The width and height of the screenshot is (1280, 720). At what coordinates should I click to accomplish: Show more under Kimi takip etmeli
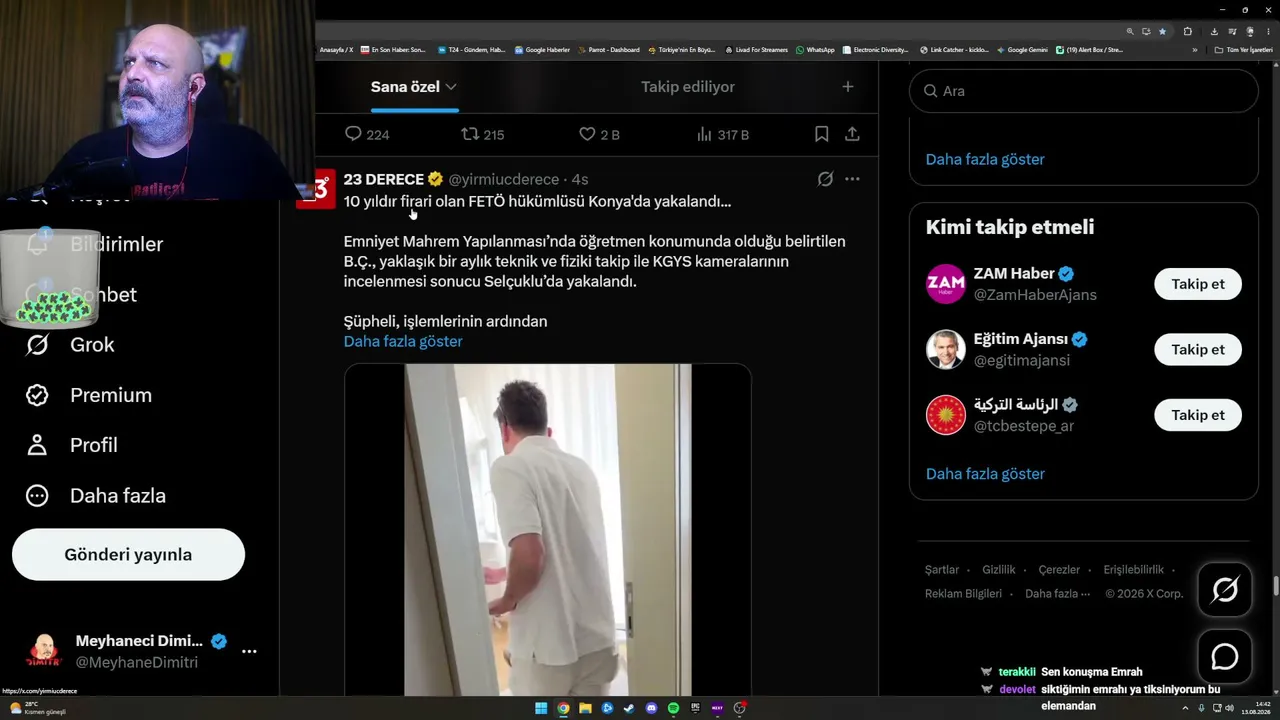point(985,474)
